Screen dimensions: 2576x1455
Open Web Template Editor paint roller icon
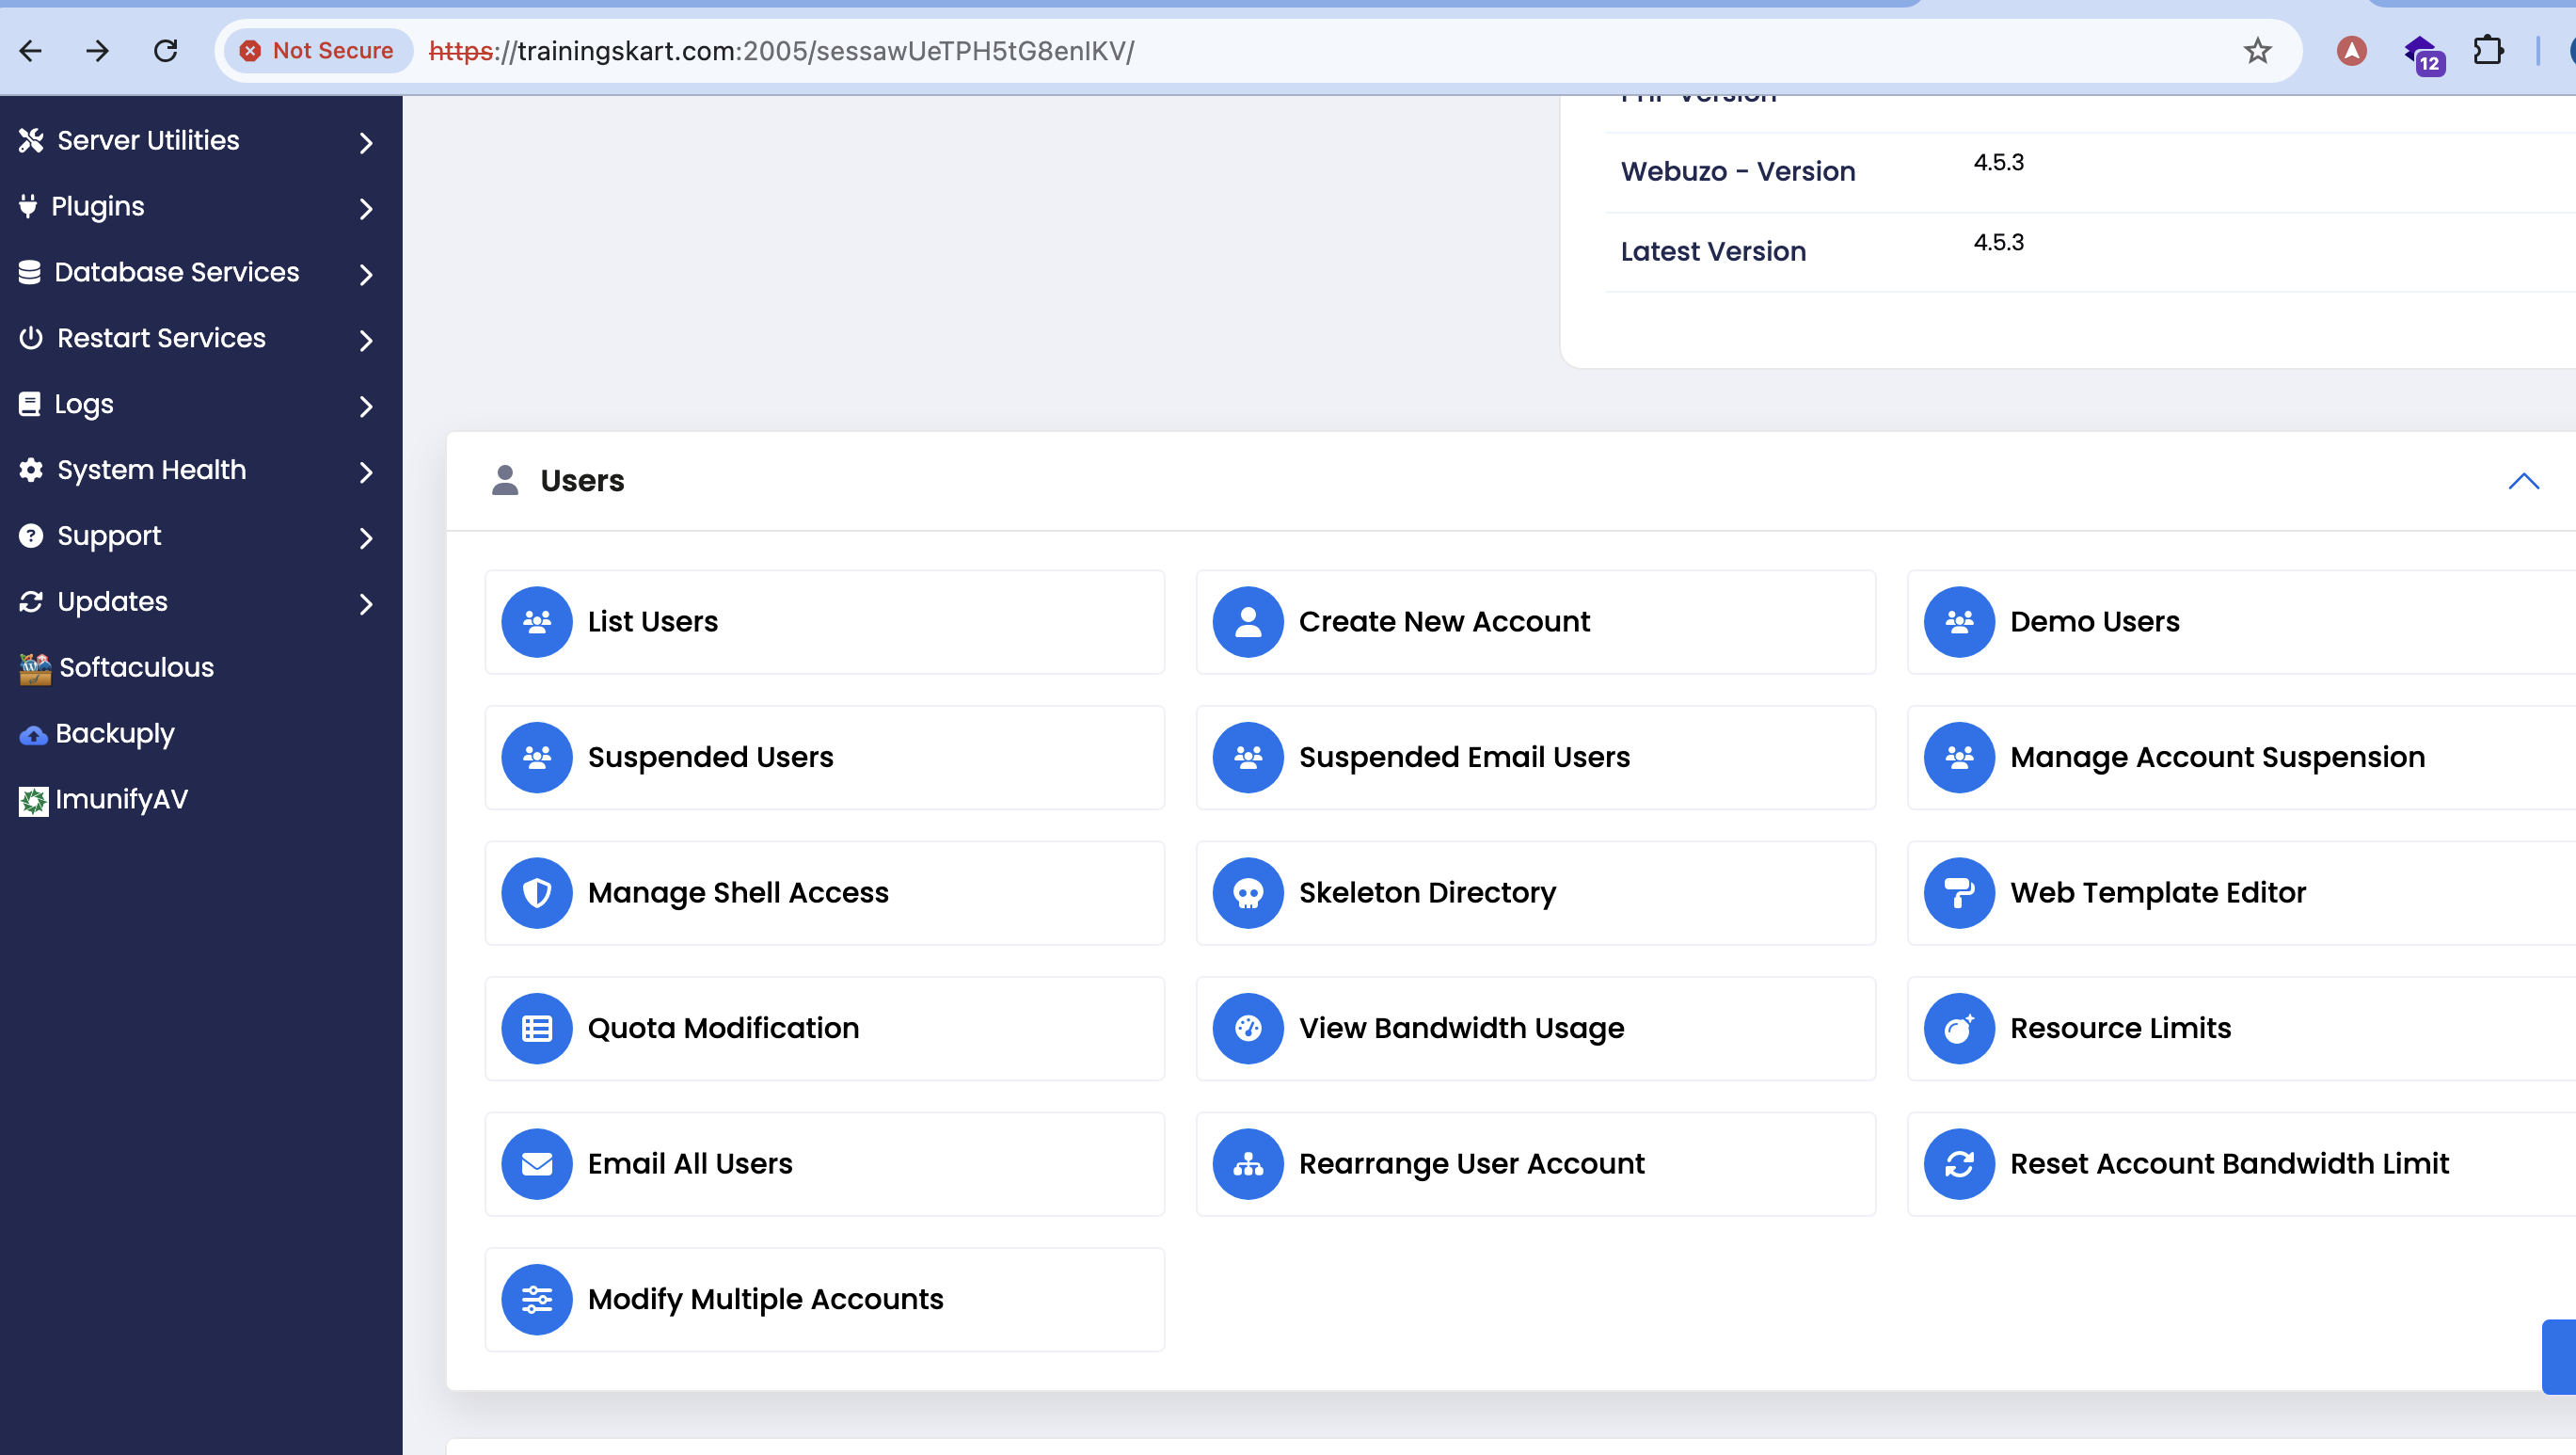1959,893
